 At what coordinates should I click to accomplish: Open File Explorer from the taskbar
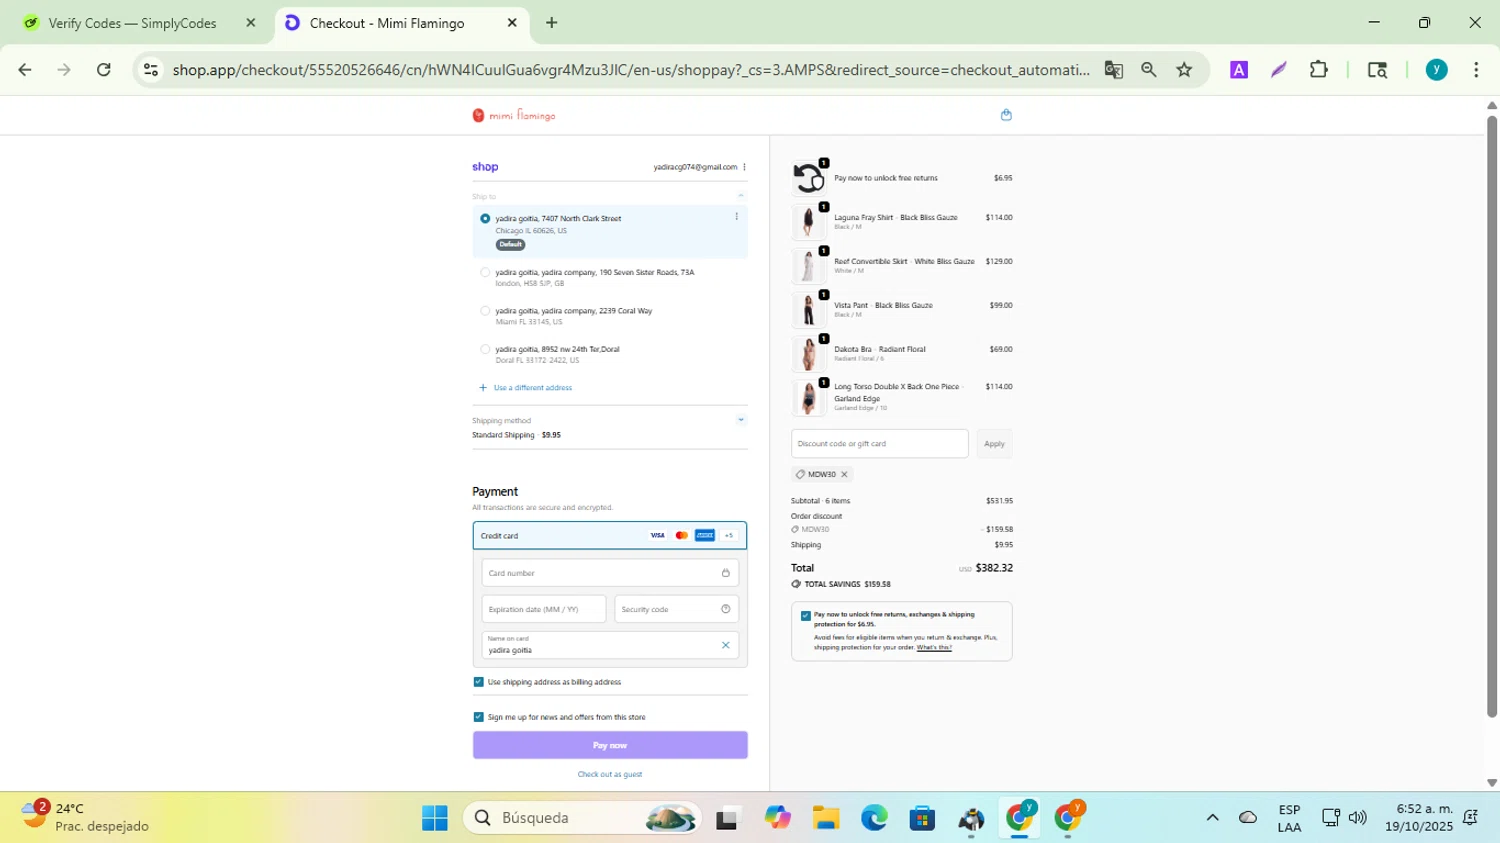826,819
